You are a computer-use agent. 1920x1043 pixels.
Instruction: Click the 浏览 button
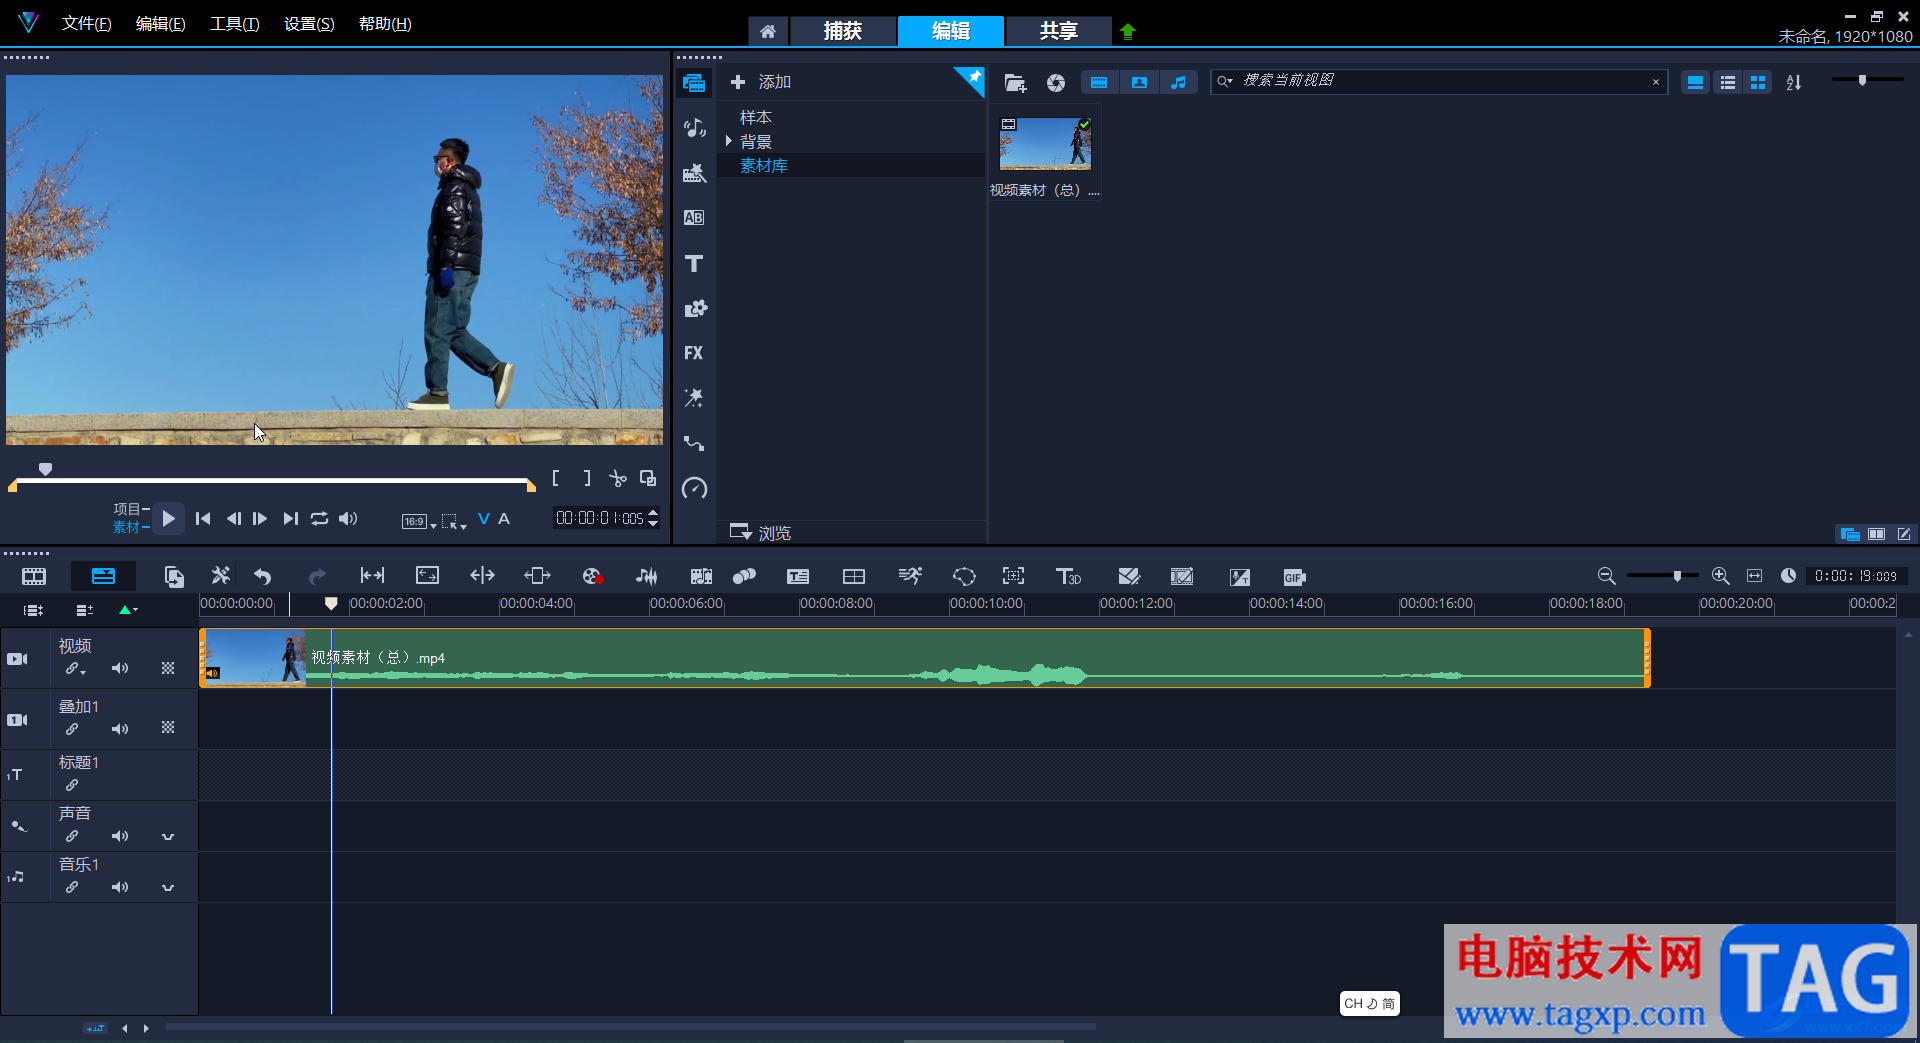761,533
